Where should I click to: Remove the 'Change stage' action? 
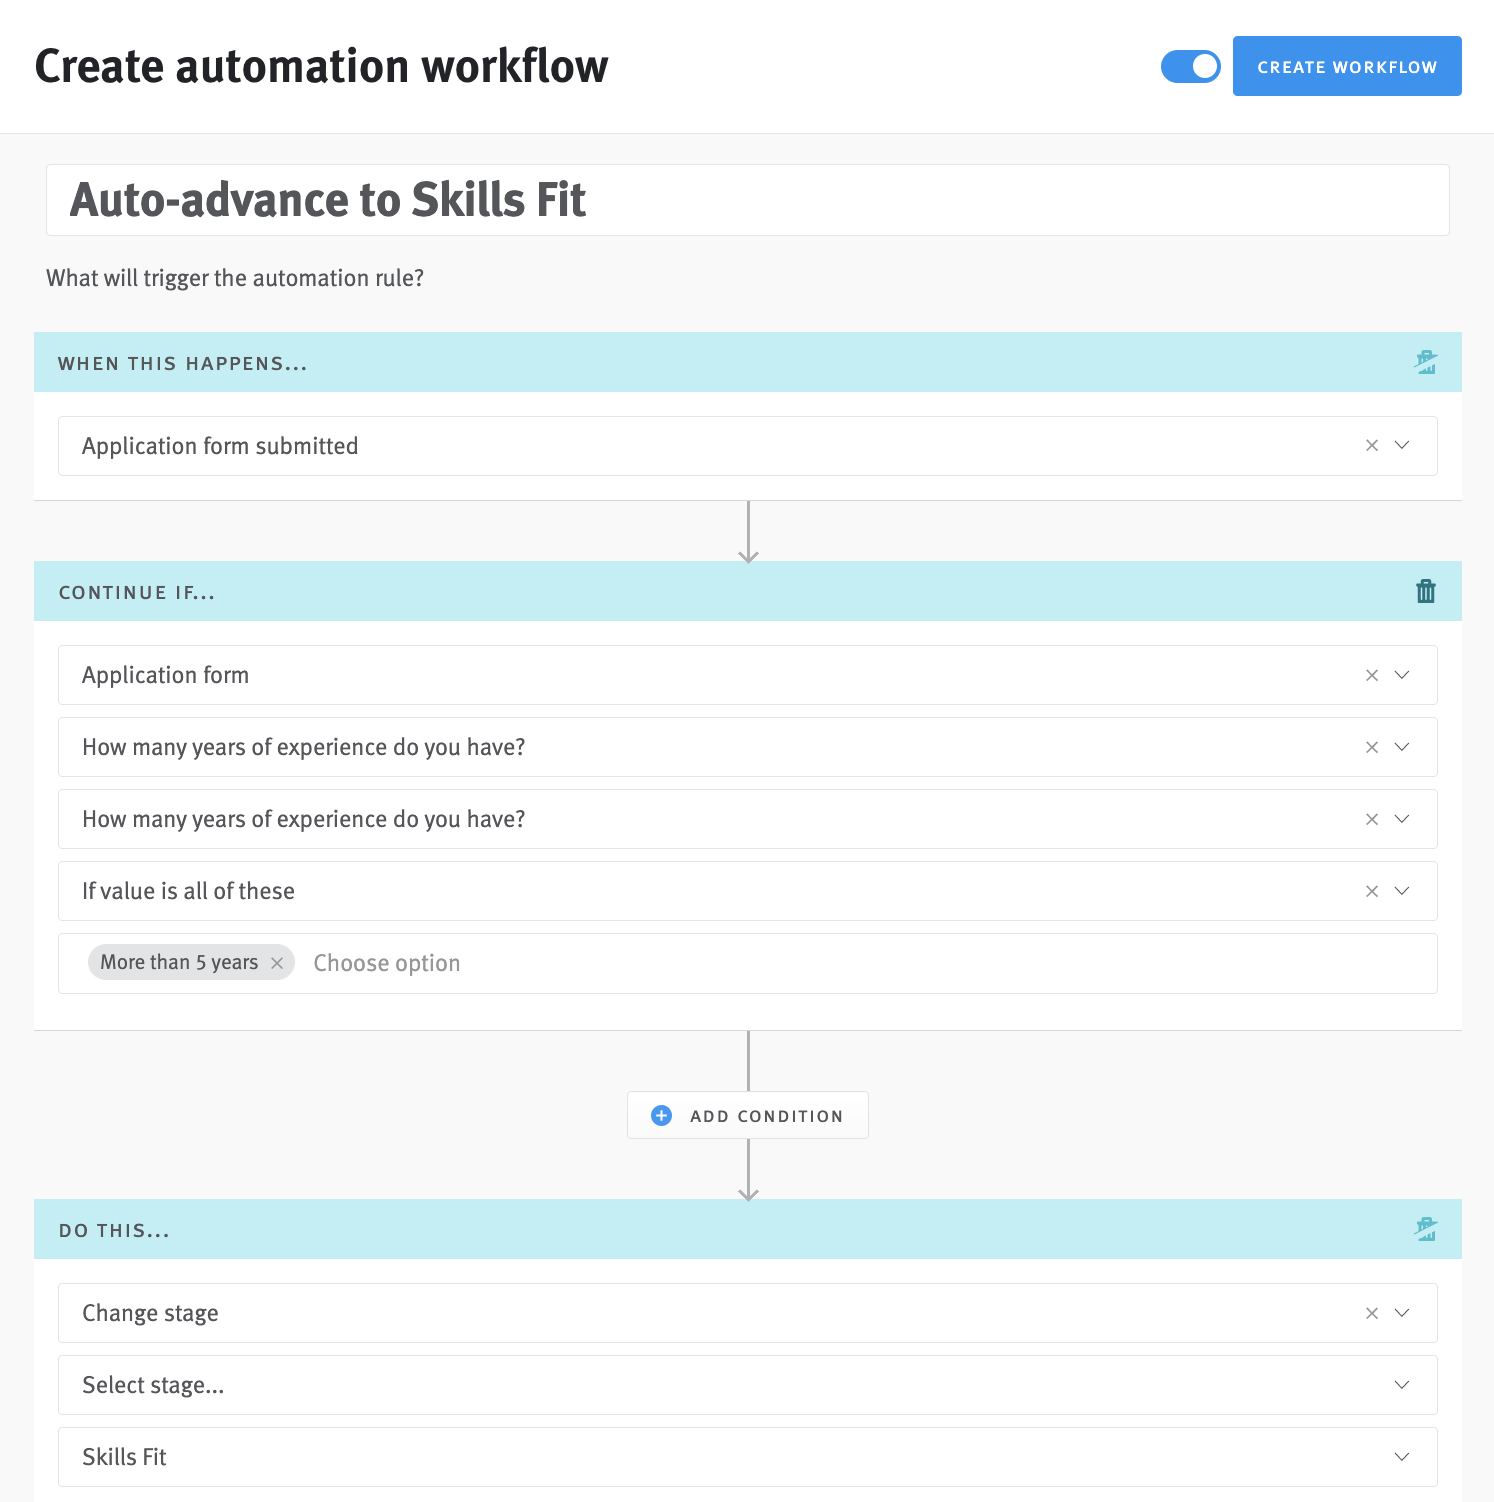(x=1371, y=1313)
